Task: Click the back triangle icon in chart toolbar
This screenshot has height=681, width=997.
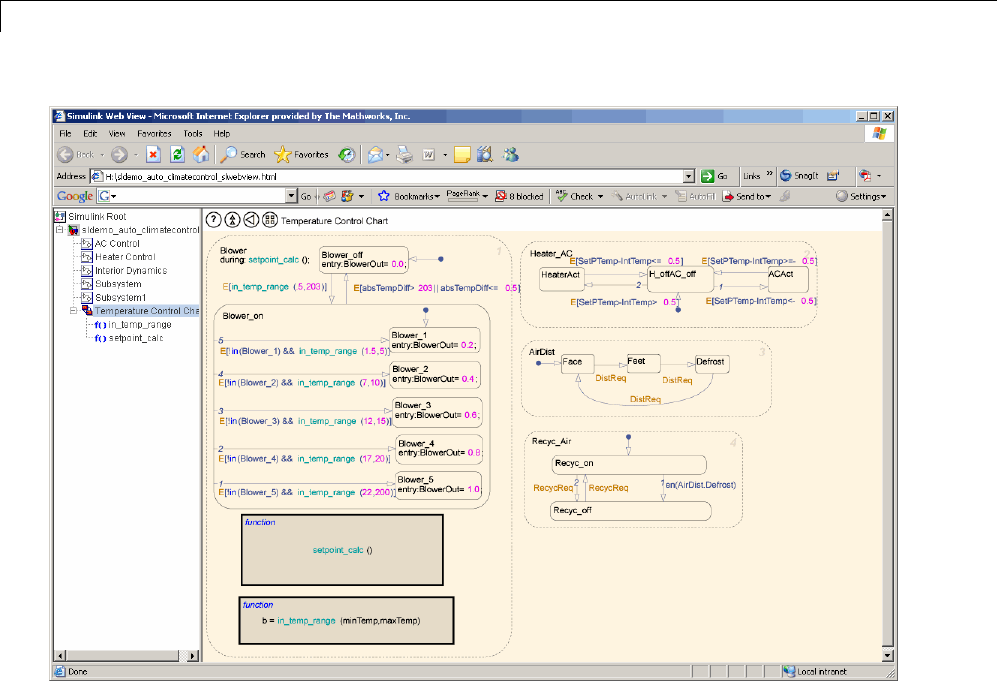Action: pos(251,220)
